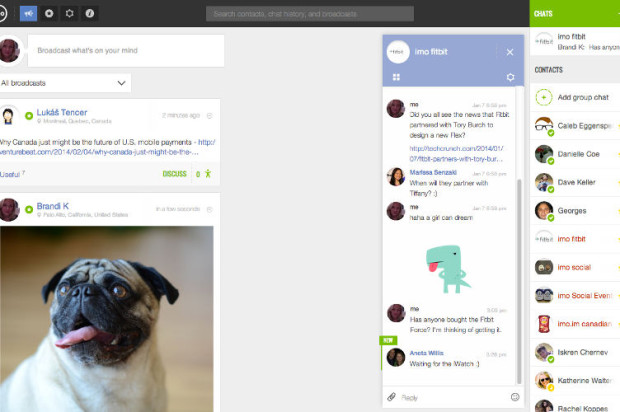Viewport: 620px width, 412px height.
Task: Open contact Danielle Coe
Action: pyautogui.click(x=575, y=154)
